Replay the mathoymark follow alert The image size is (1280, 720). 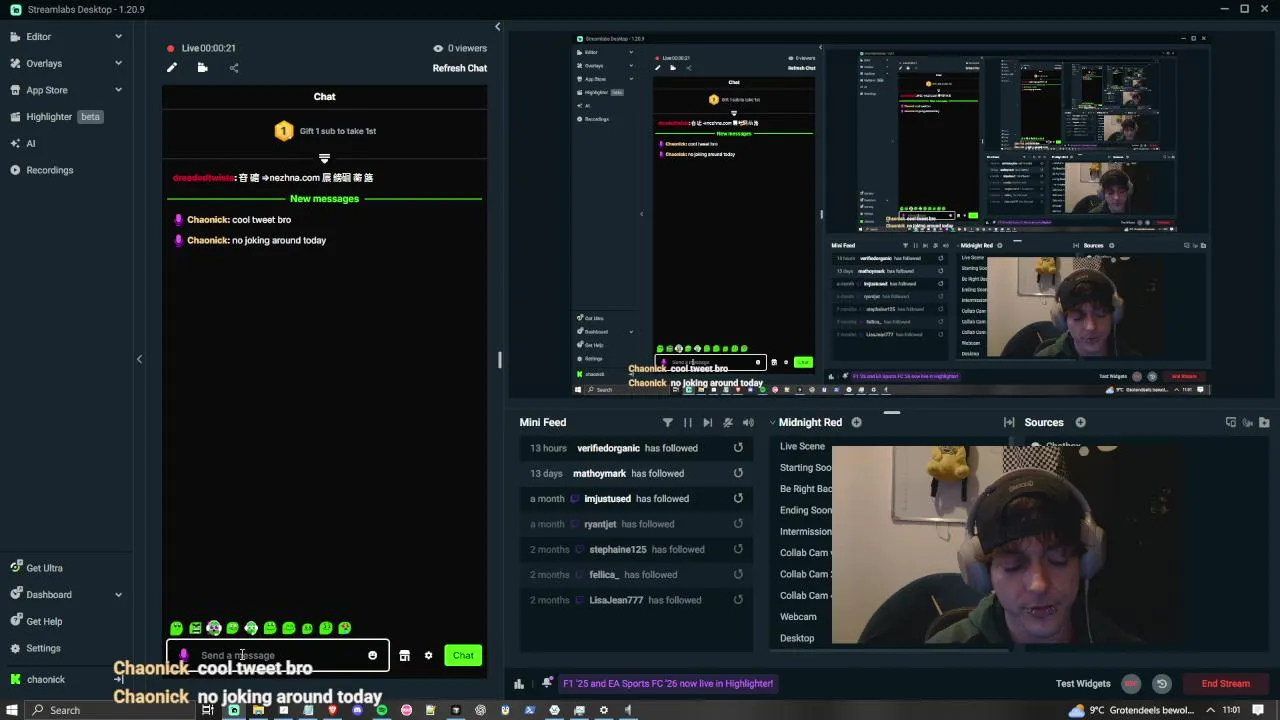(738, 473)
